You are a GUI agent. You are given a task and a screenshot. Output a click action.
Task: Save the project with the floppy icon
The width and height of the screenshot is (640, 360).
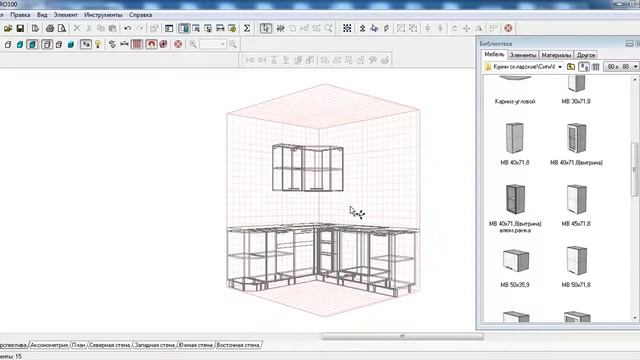pos(20,28)
